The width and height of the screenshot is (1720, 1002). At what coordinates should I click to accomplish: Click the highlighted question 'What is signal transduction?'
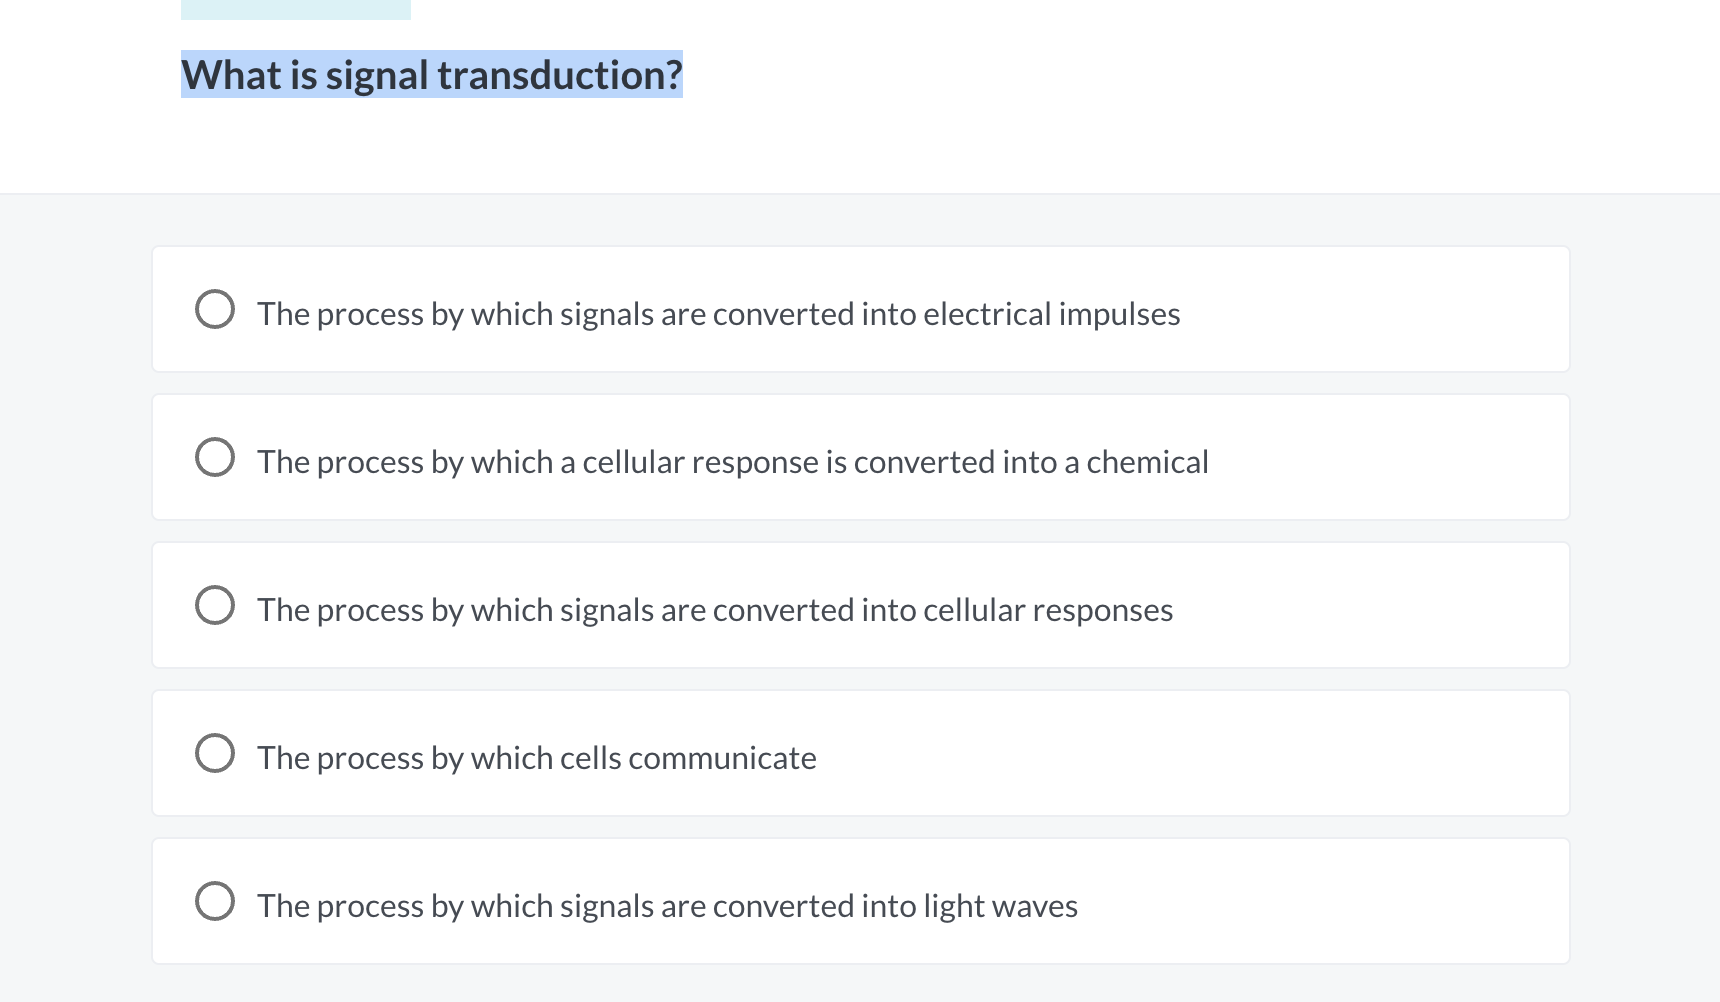[x=431, y=74]
